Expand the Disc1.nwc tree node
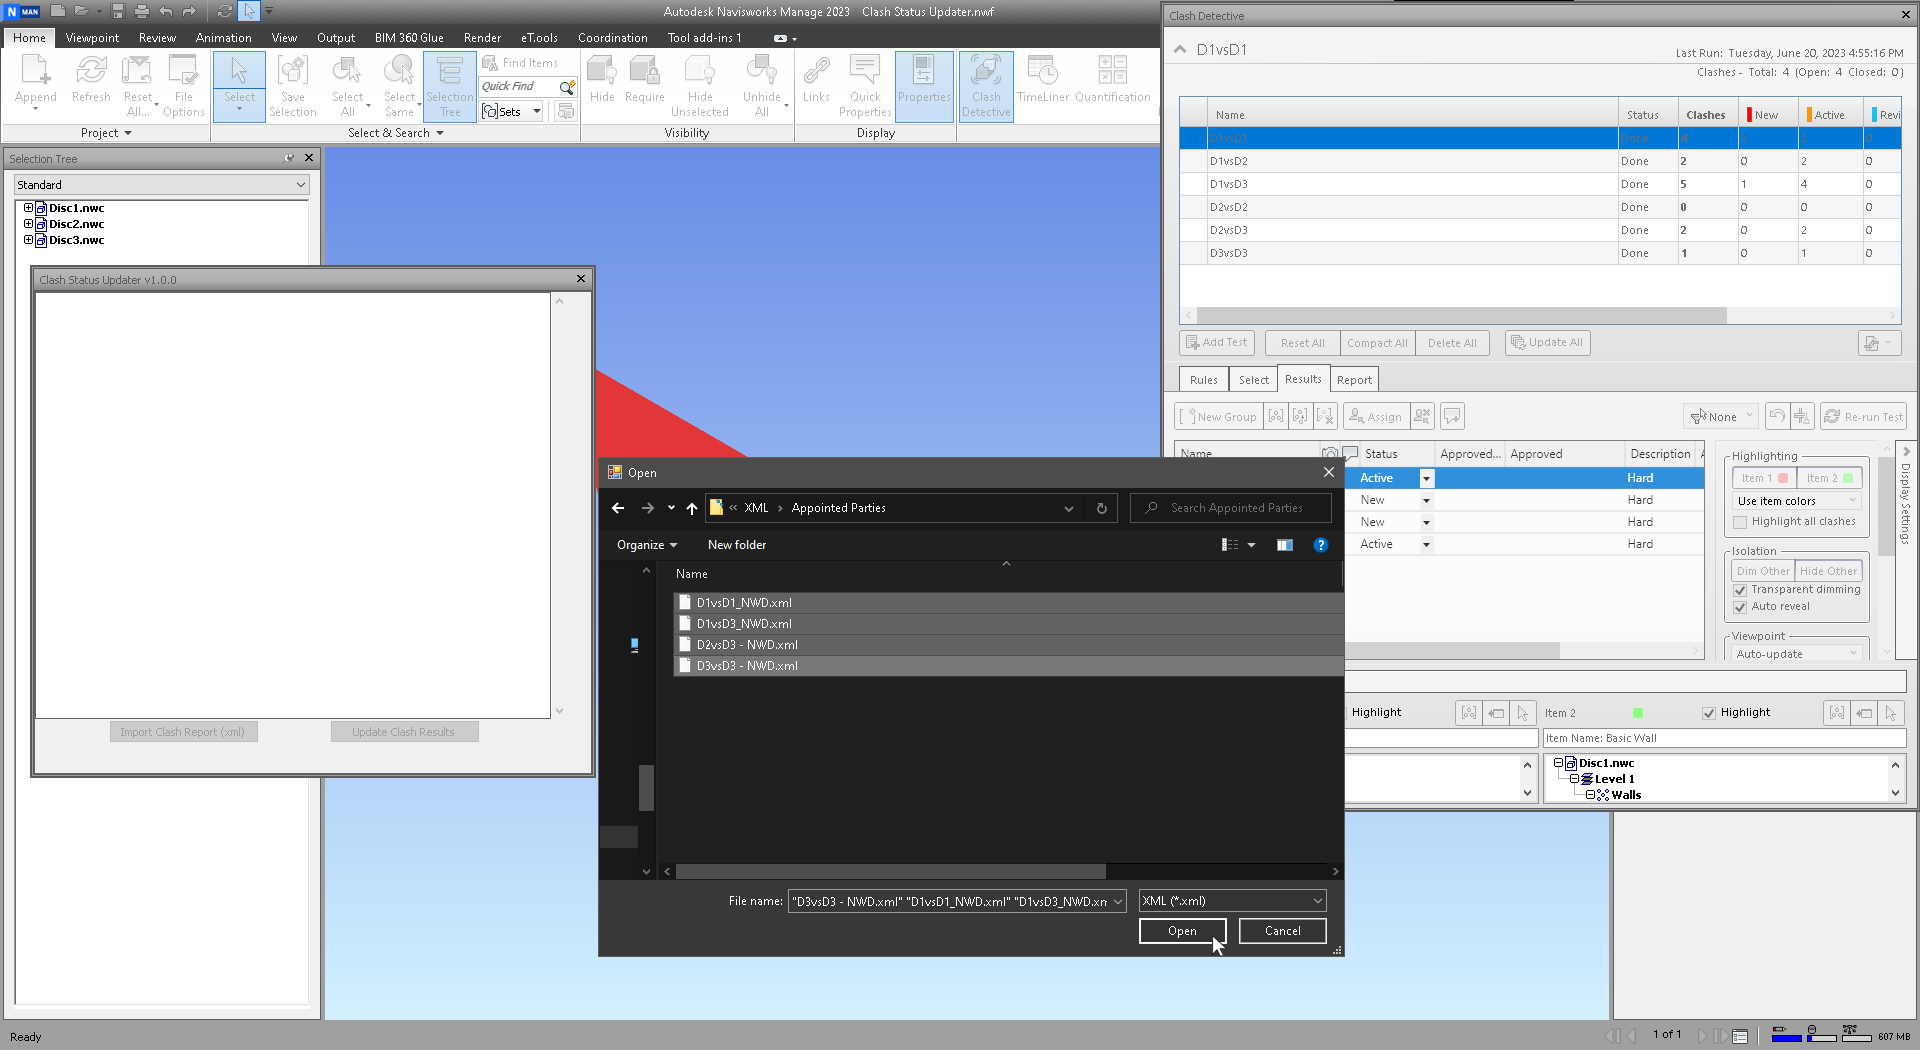This screenshot has width=1920, height=1050. pos(28,208)
